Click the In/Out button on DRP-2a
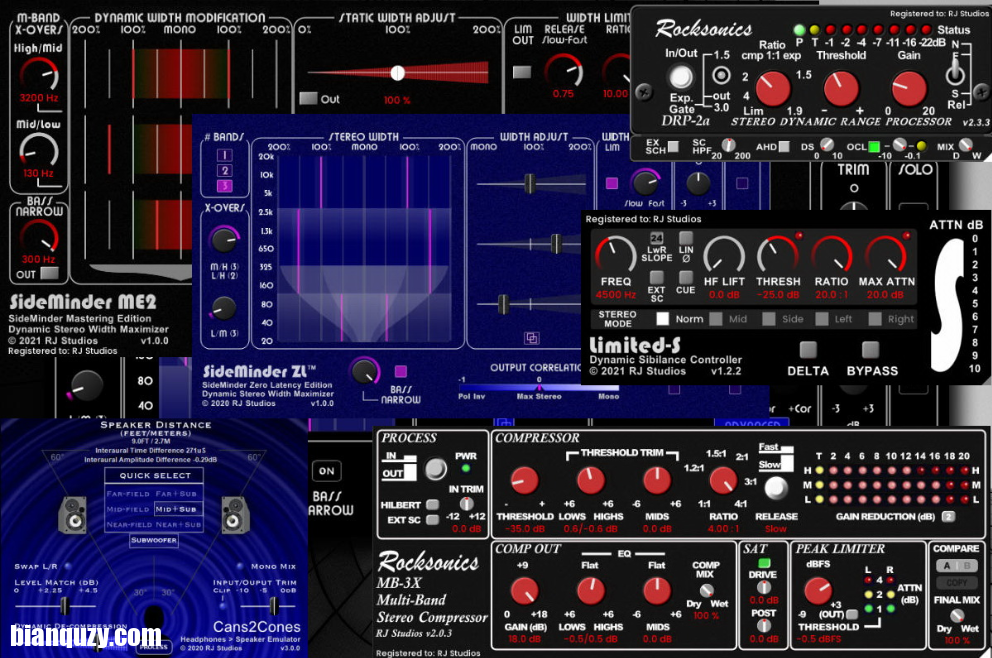The height and width of the screenshot is (658, 992). 681,77
